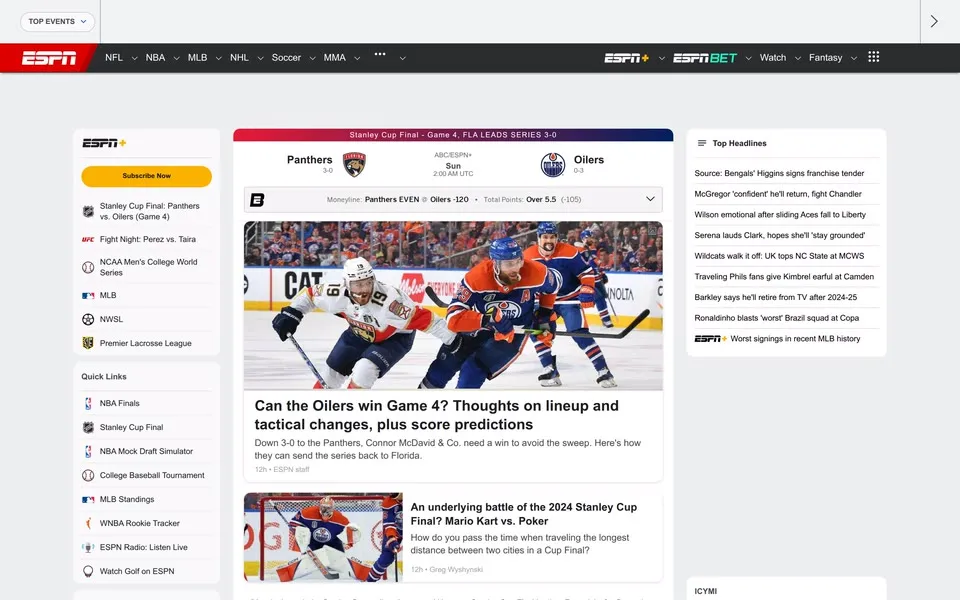Open the Watch nav menu item
The width and height of the screenshot is (960, 600).
(x=773, y=58)
